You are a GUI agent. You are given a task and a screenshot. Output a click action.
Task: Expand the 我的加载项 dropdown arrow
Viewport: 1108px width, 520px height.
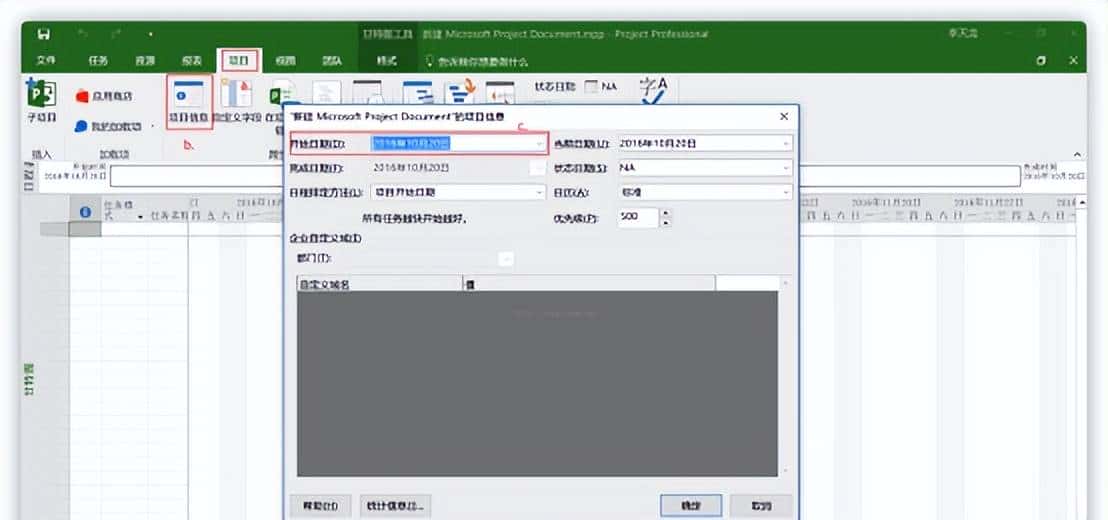[x=153, y=126]
